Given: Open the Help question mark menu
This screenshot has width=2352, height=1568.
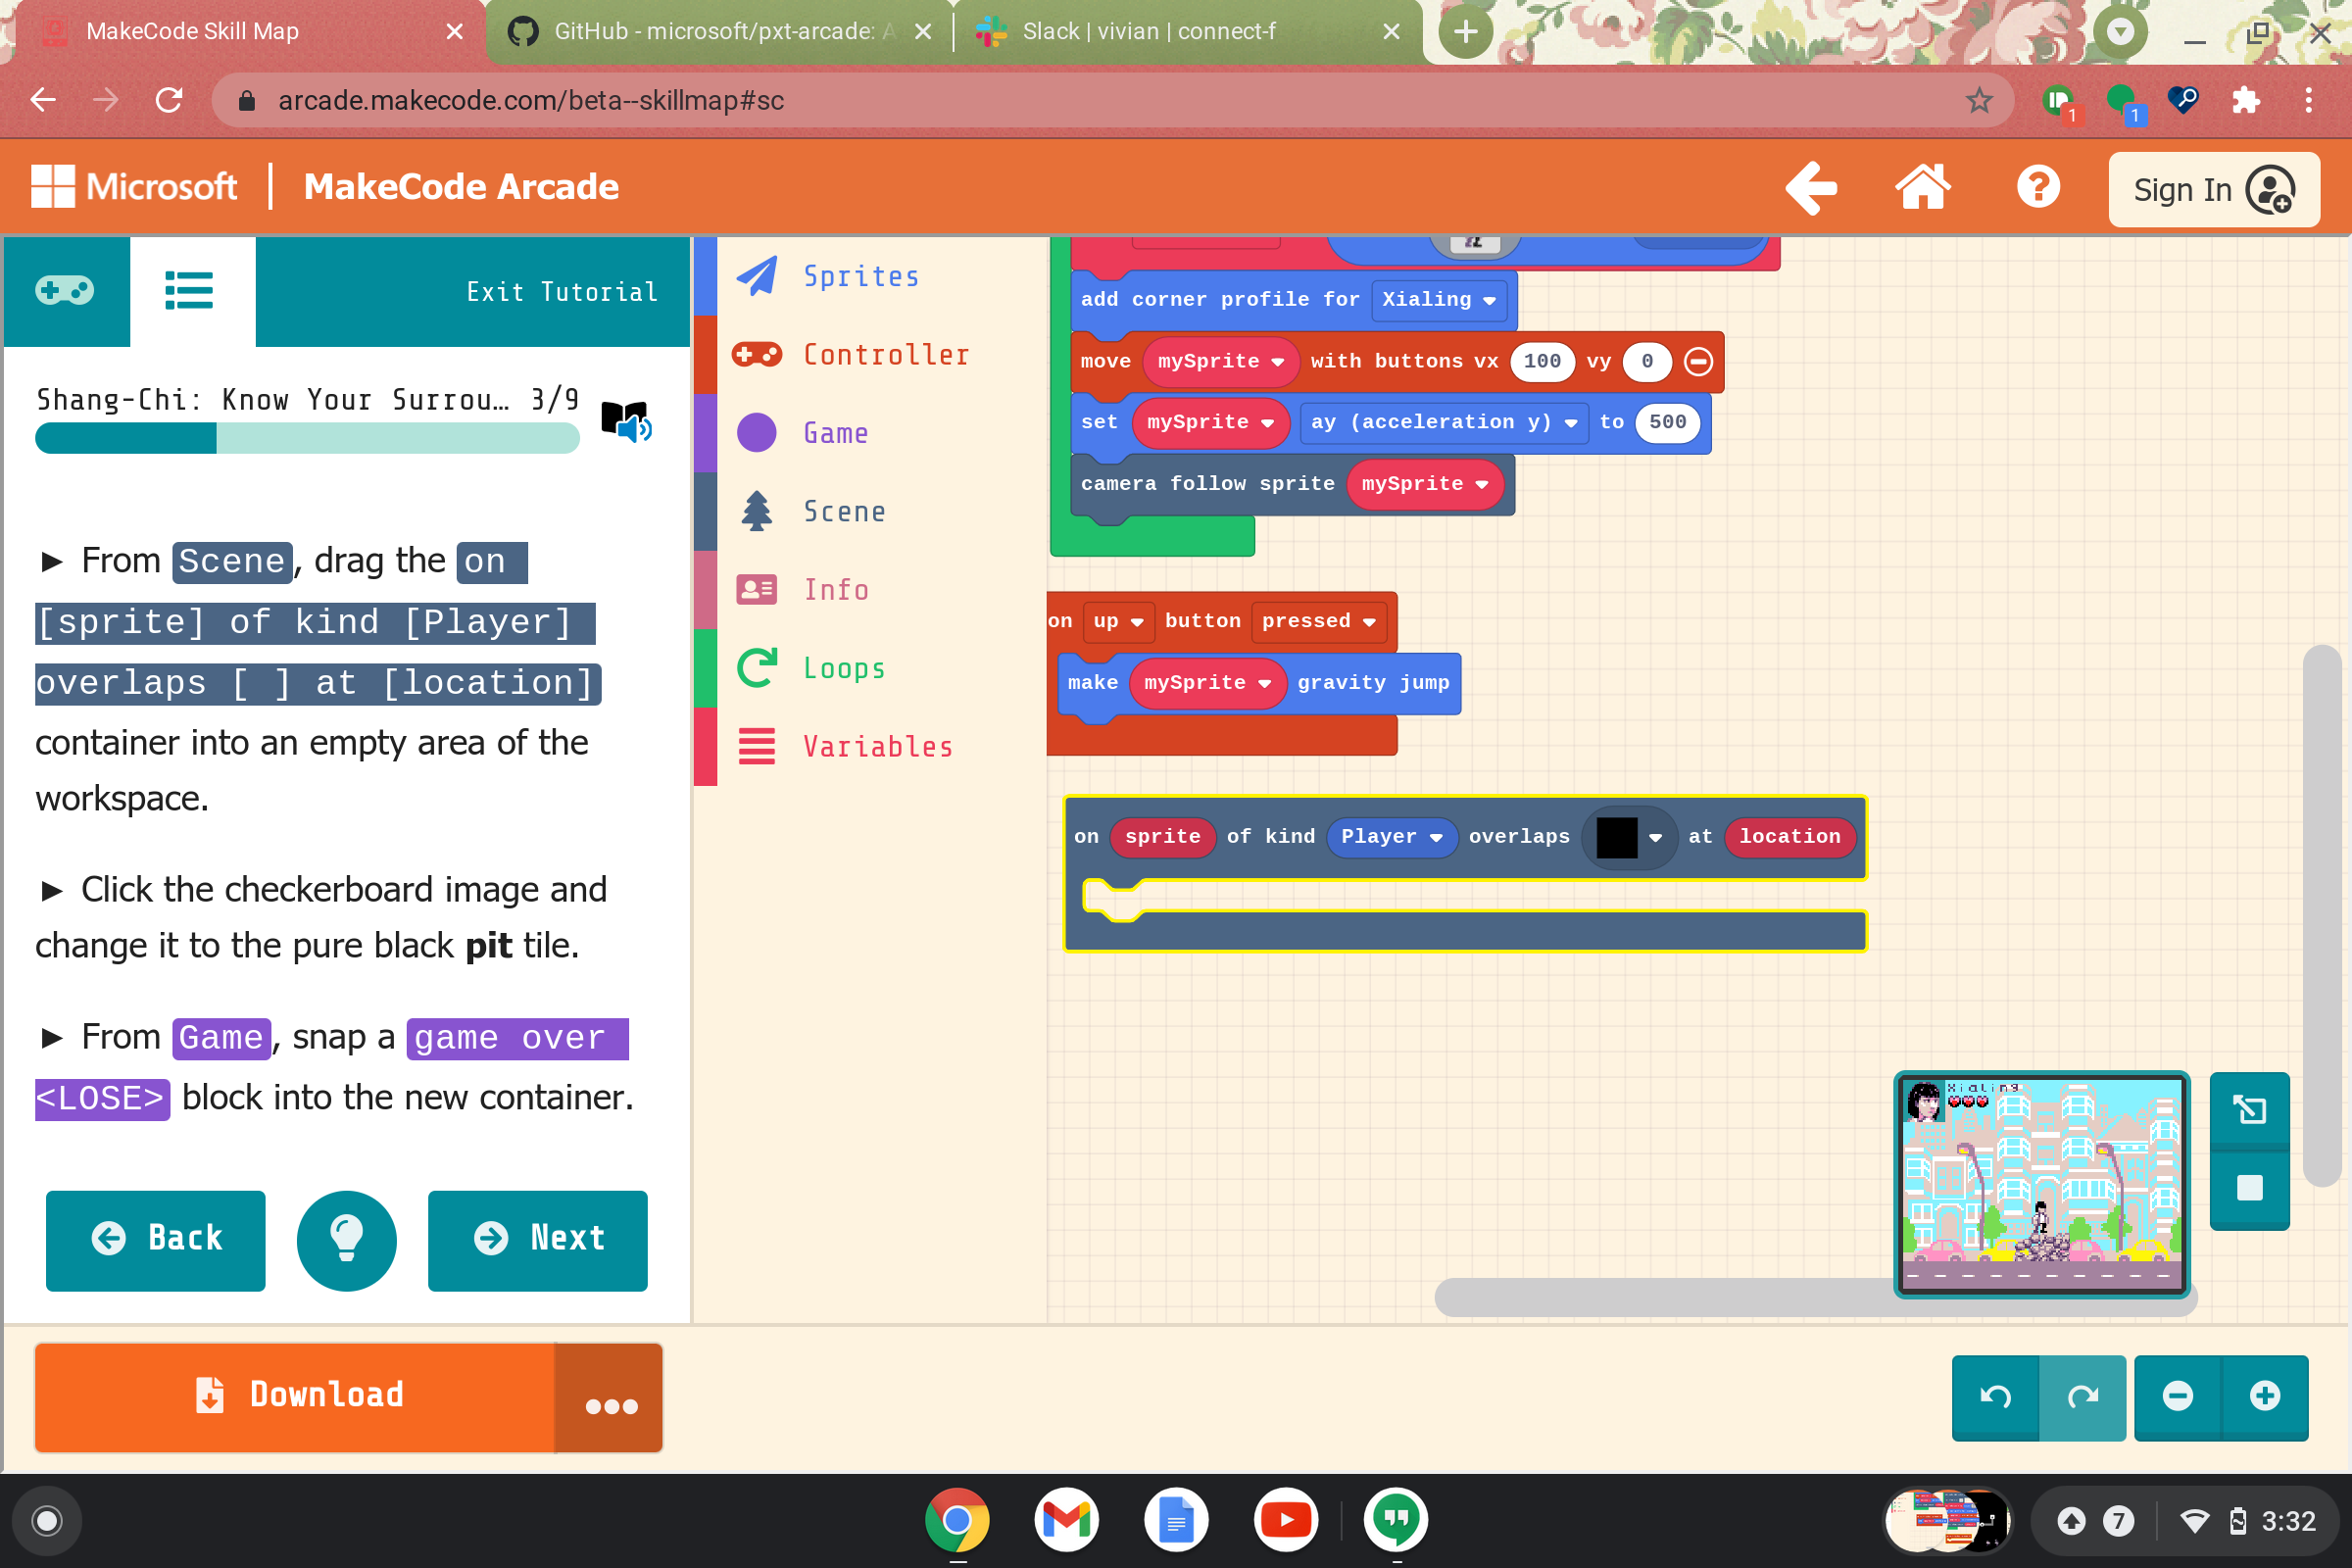Looking at the screenshot, I should pyautogui.click(x=2038, y=188).
